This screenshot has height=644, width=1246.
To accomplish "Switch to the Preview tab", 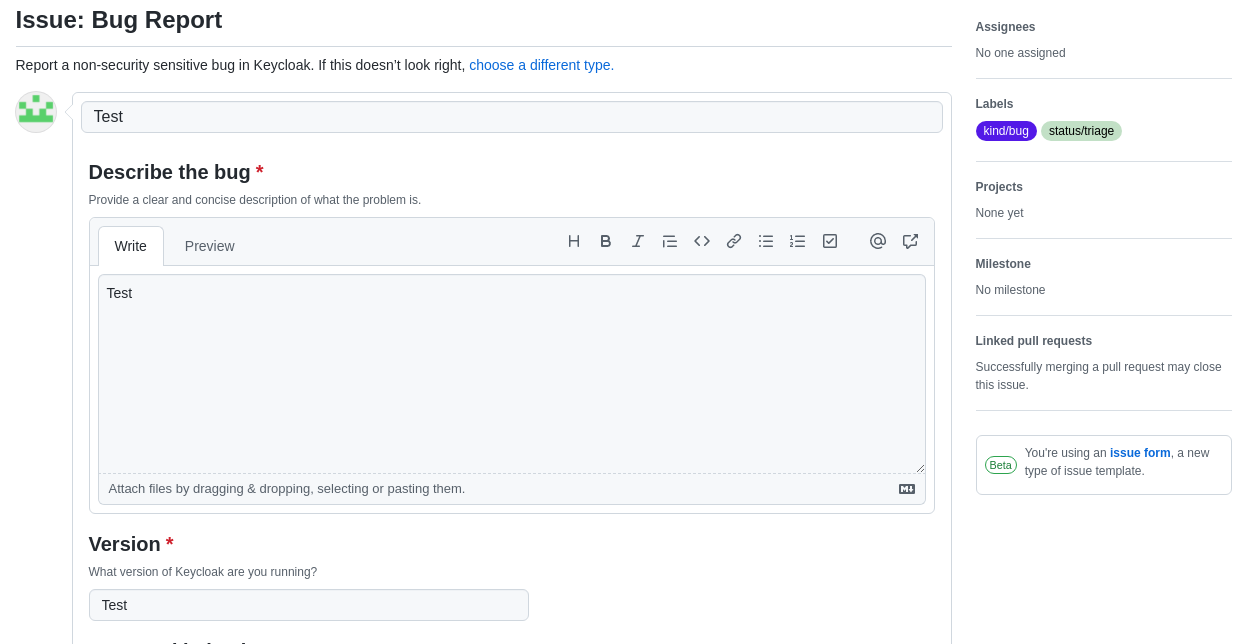I will point(210,246).
